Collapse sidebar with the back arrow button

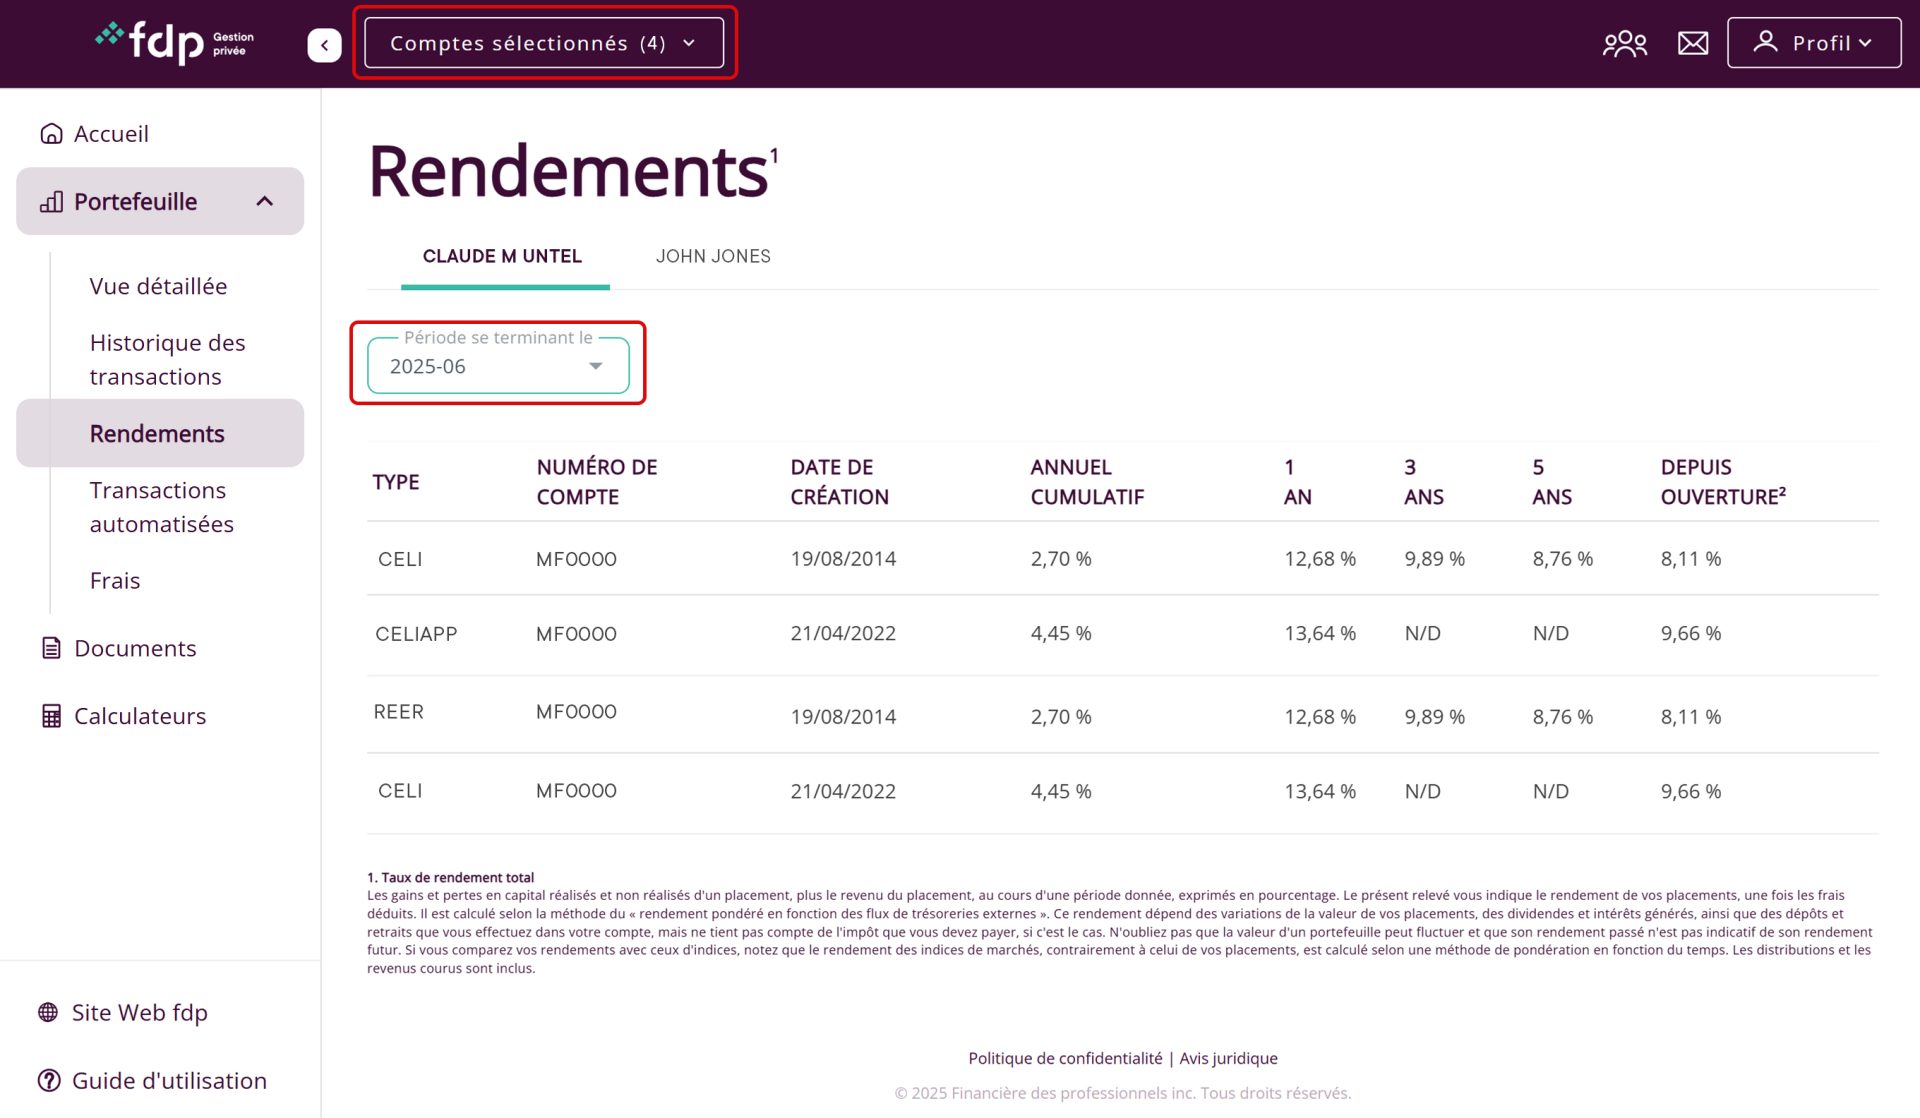(324, 45)
